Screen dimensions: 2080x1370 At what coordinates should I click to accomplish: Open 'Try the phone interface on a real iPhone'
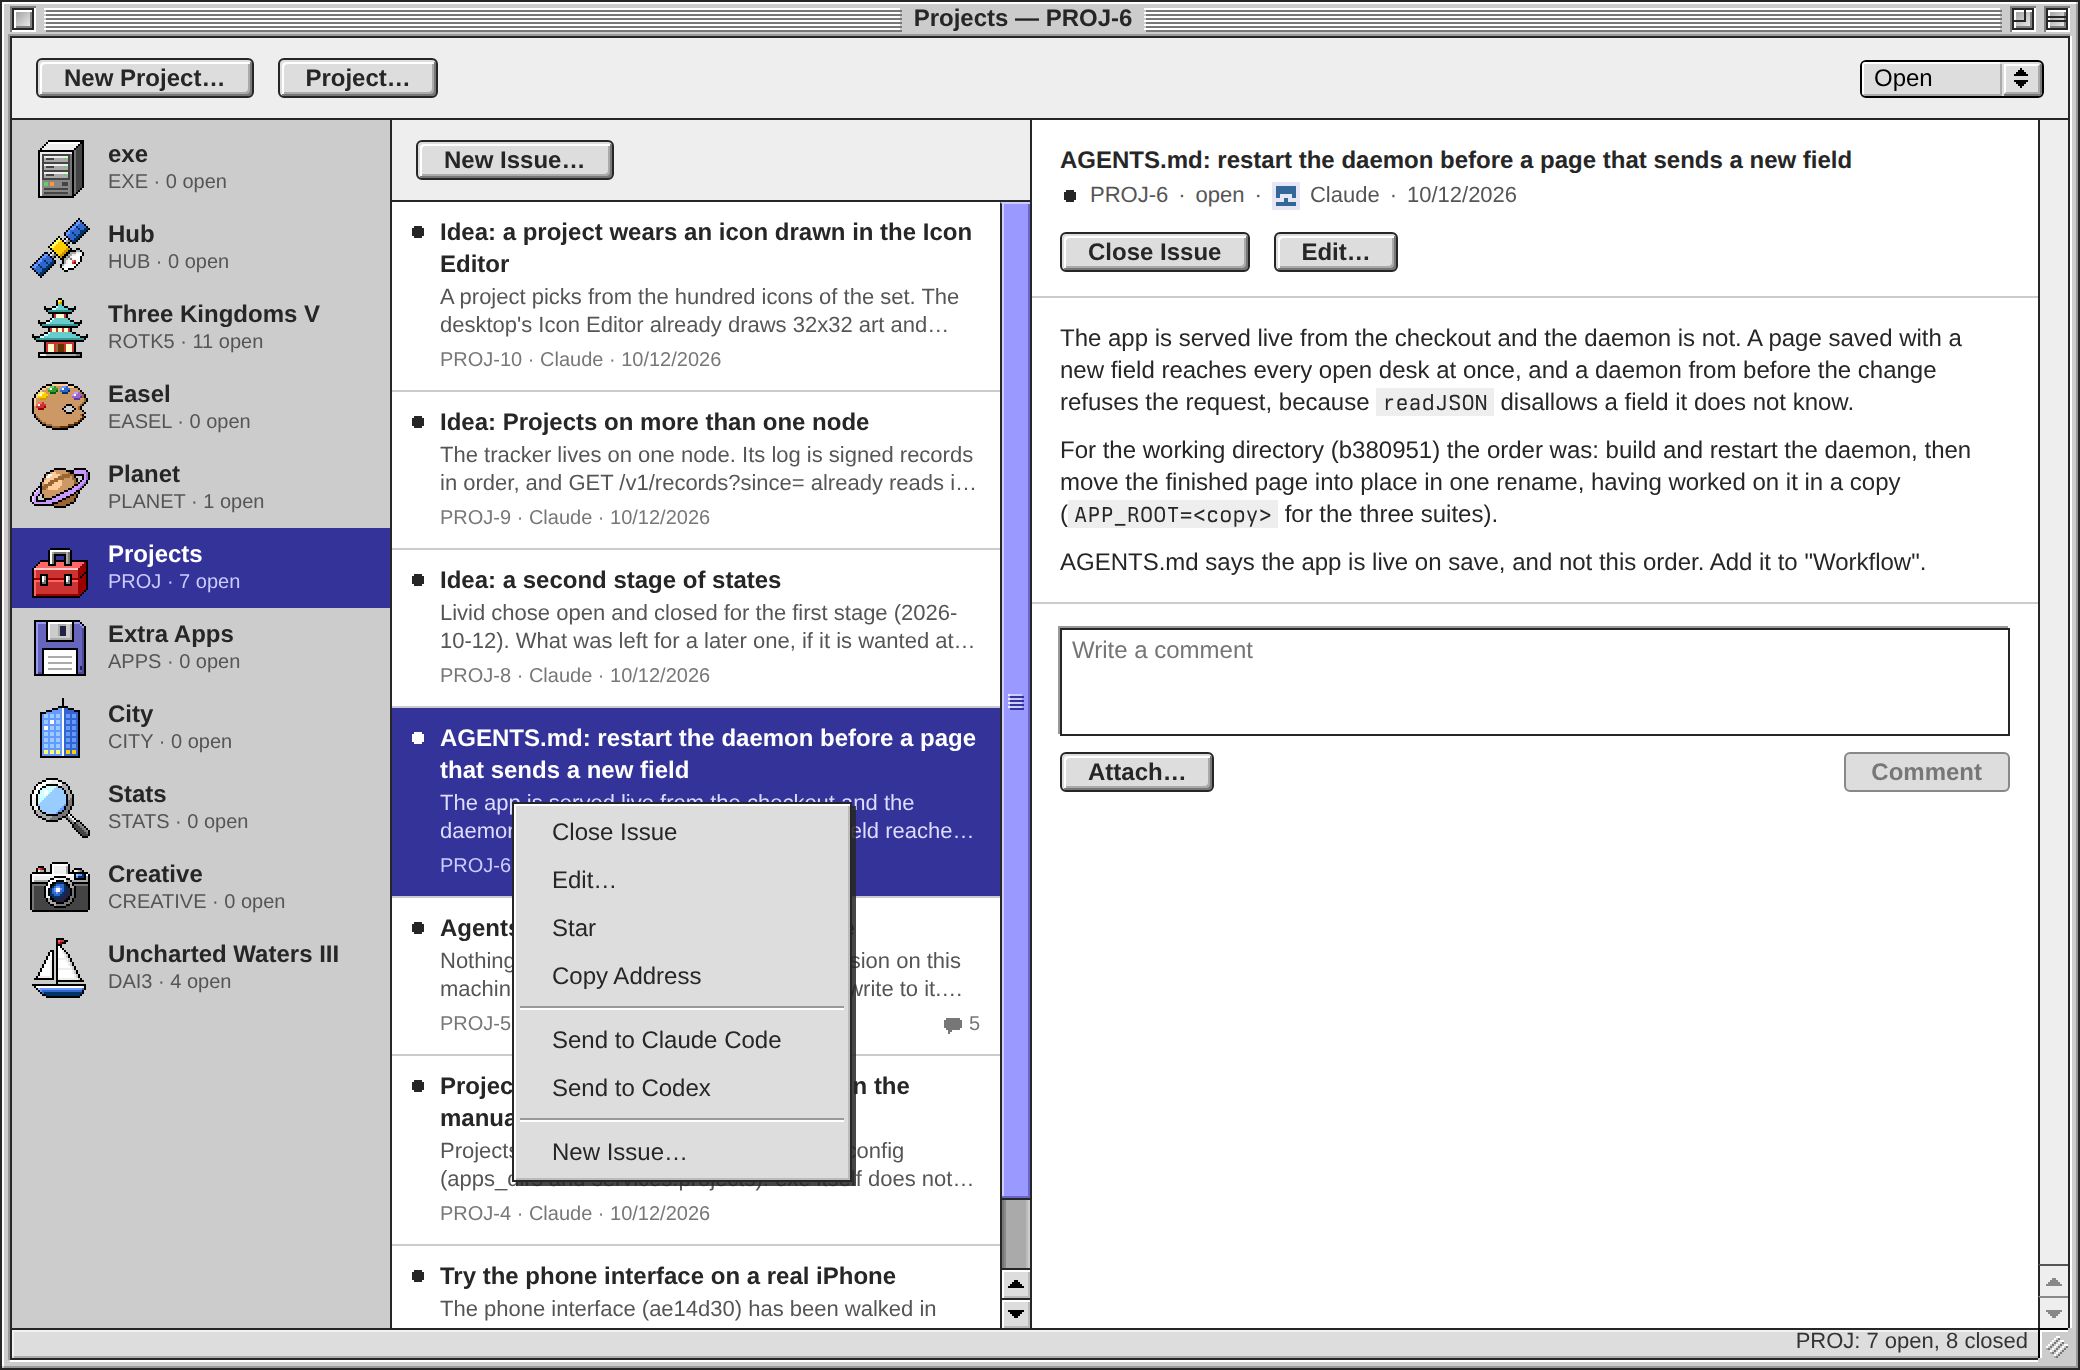click(x=697, y=1288)
